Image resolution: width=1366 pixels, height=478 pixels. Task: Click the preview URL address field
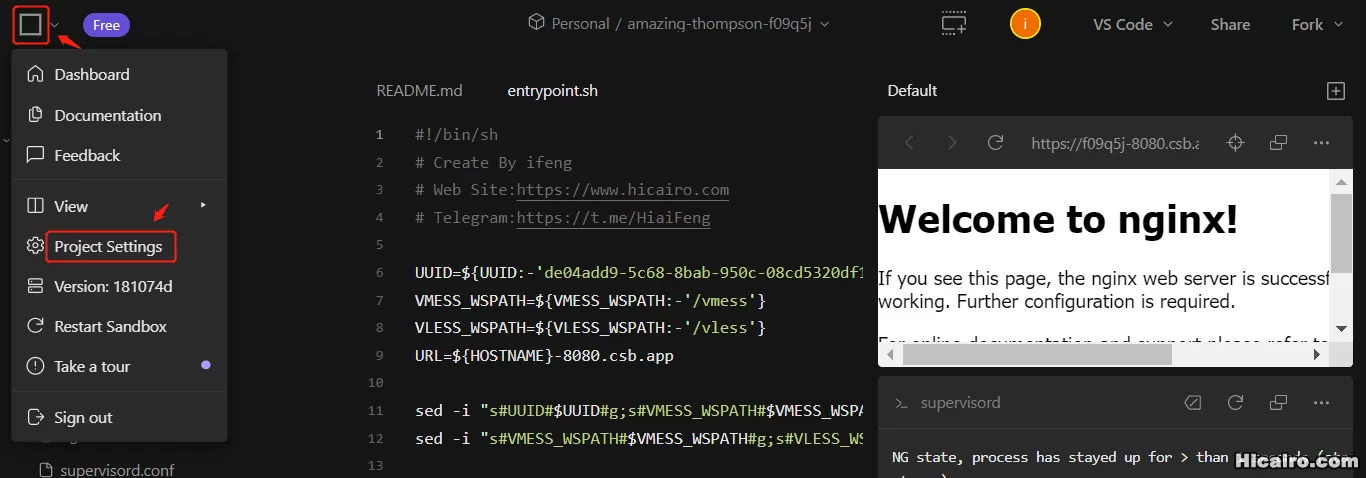pos(1115,143)
